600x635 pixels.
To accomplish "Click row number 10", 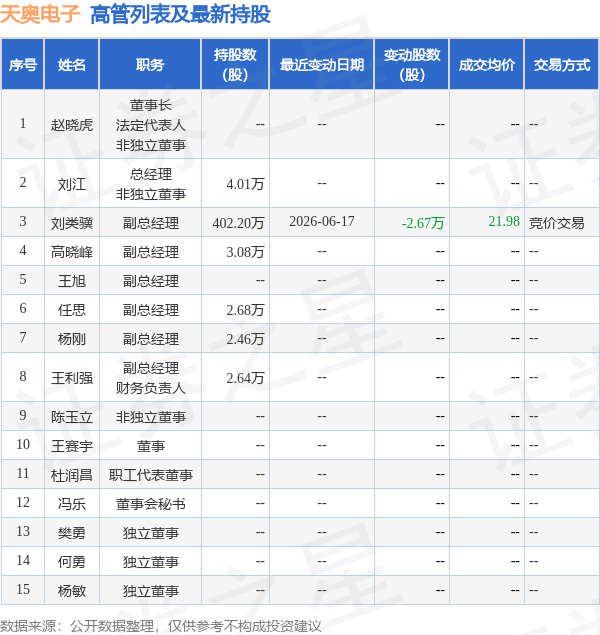I will (23, 444).
